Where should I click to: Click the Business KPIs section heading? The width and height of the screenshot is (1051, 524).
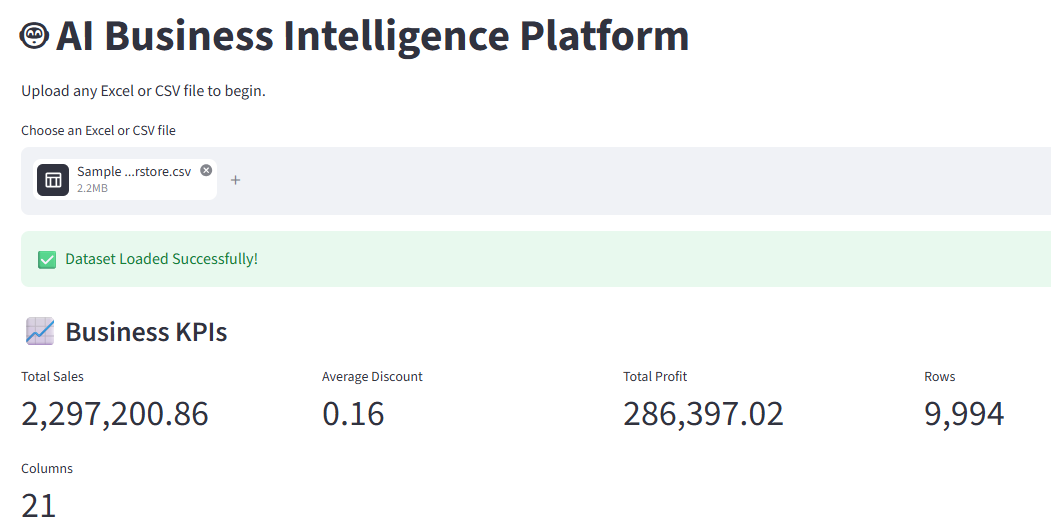[x=146, y=332]
